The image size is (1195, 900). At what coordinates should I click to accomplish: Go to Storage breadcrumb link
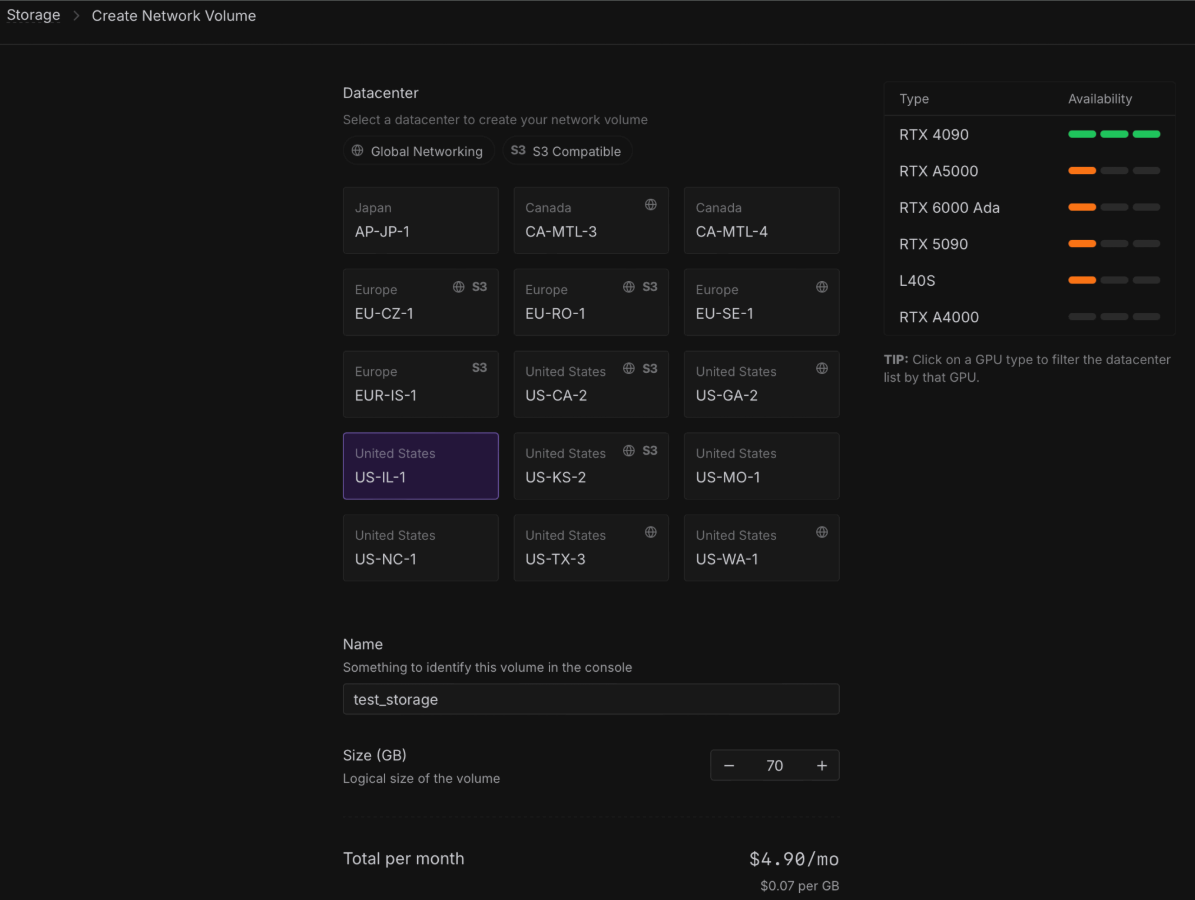pos(34,16)
